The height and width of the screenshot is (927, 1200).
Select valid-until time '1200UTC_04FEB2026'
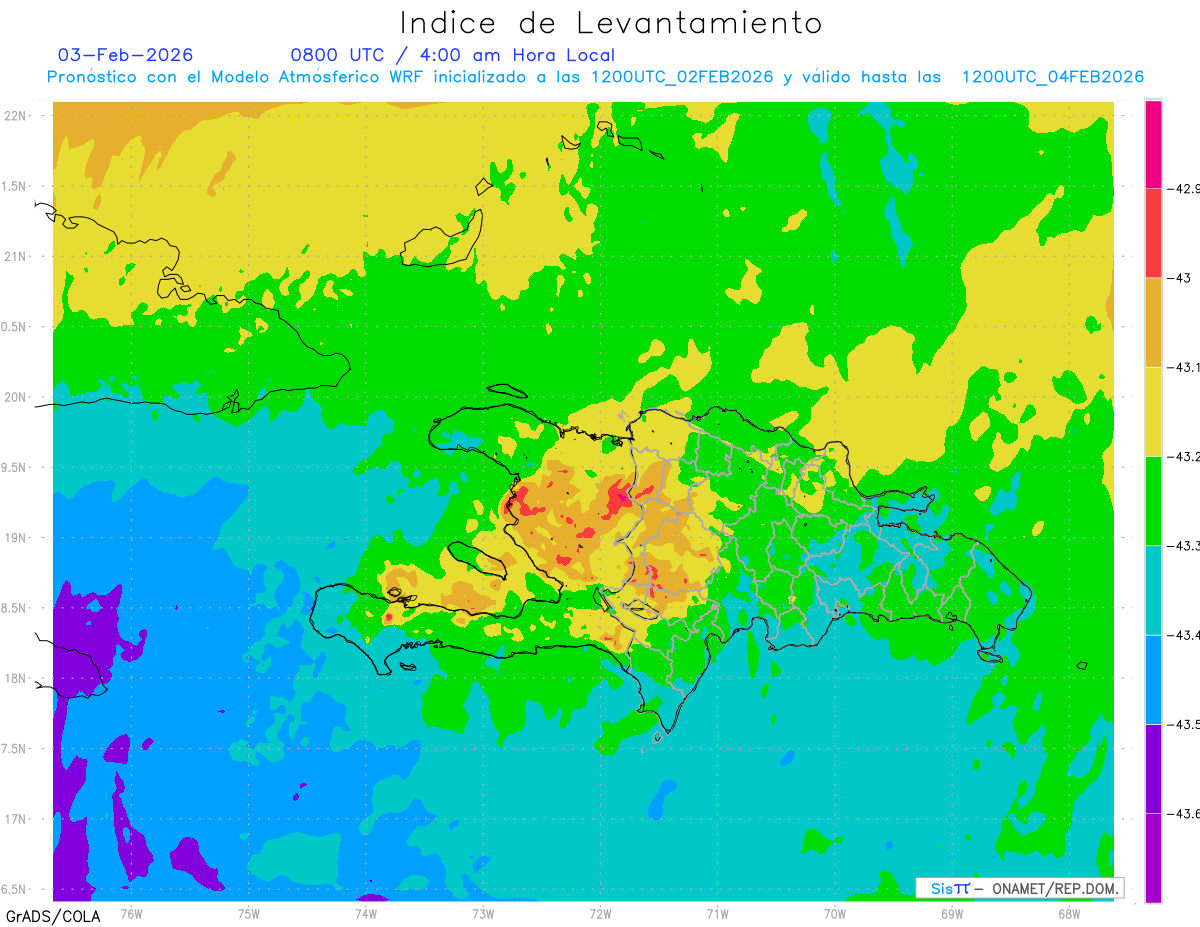click(1053, 77)
